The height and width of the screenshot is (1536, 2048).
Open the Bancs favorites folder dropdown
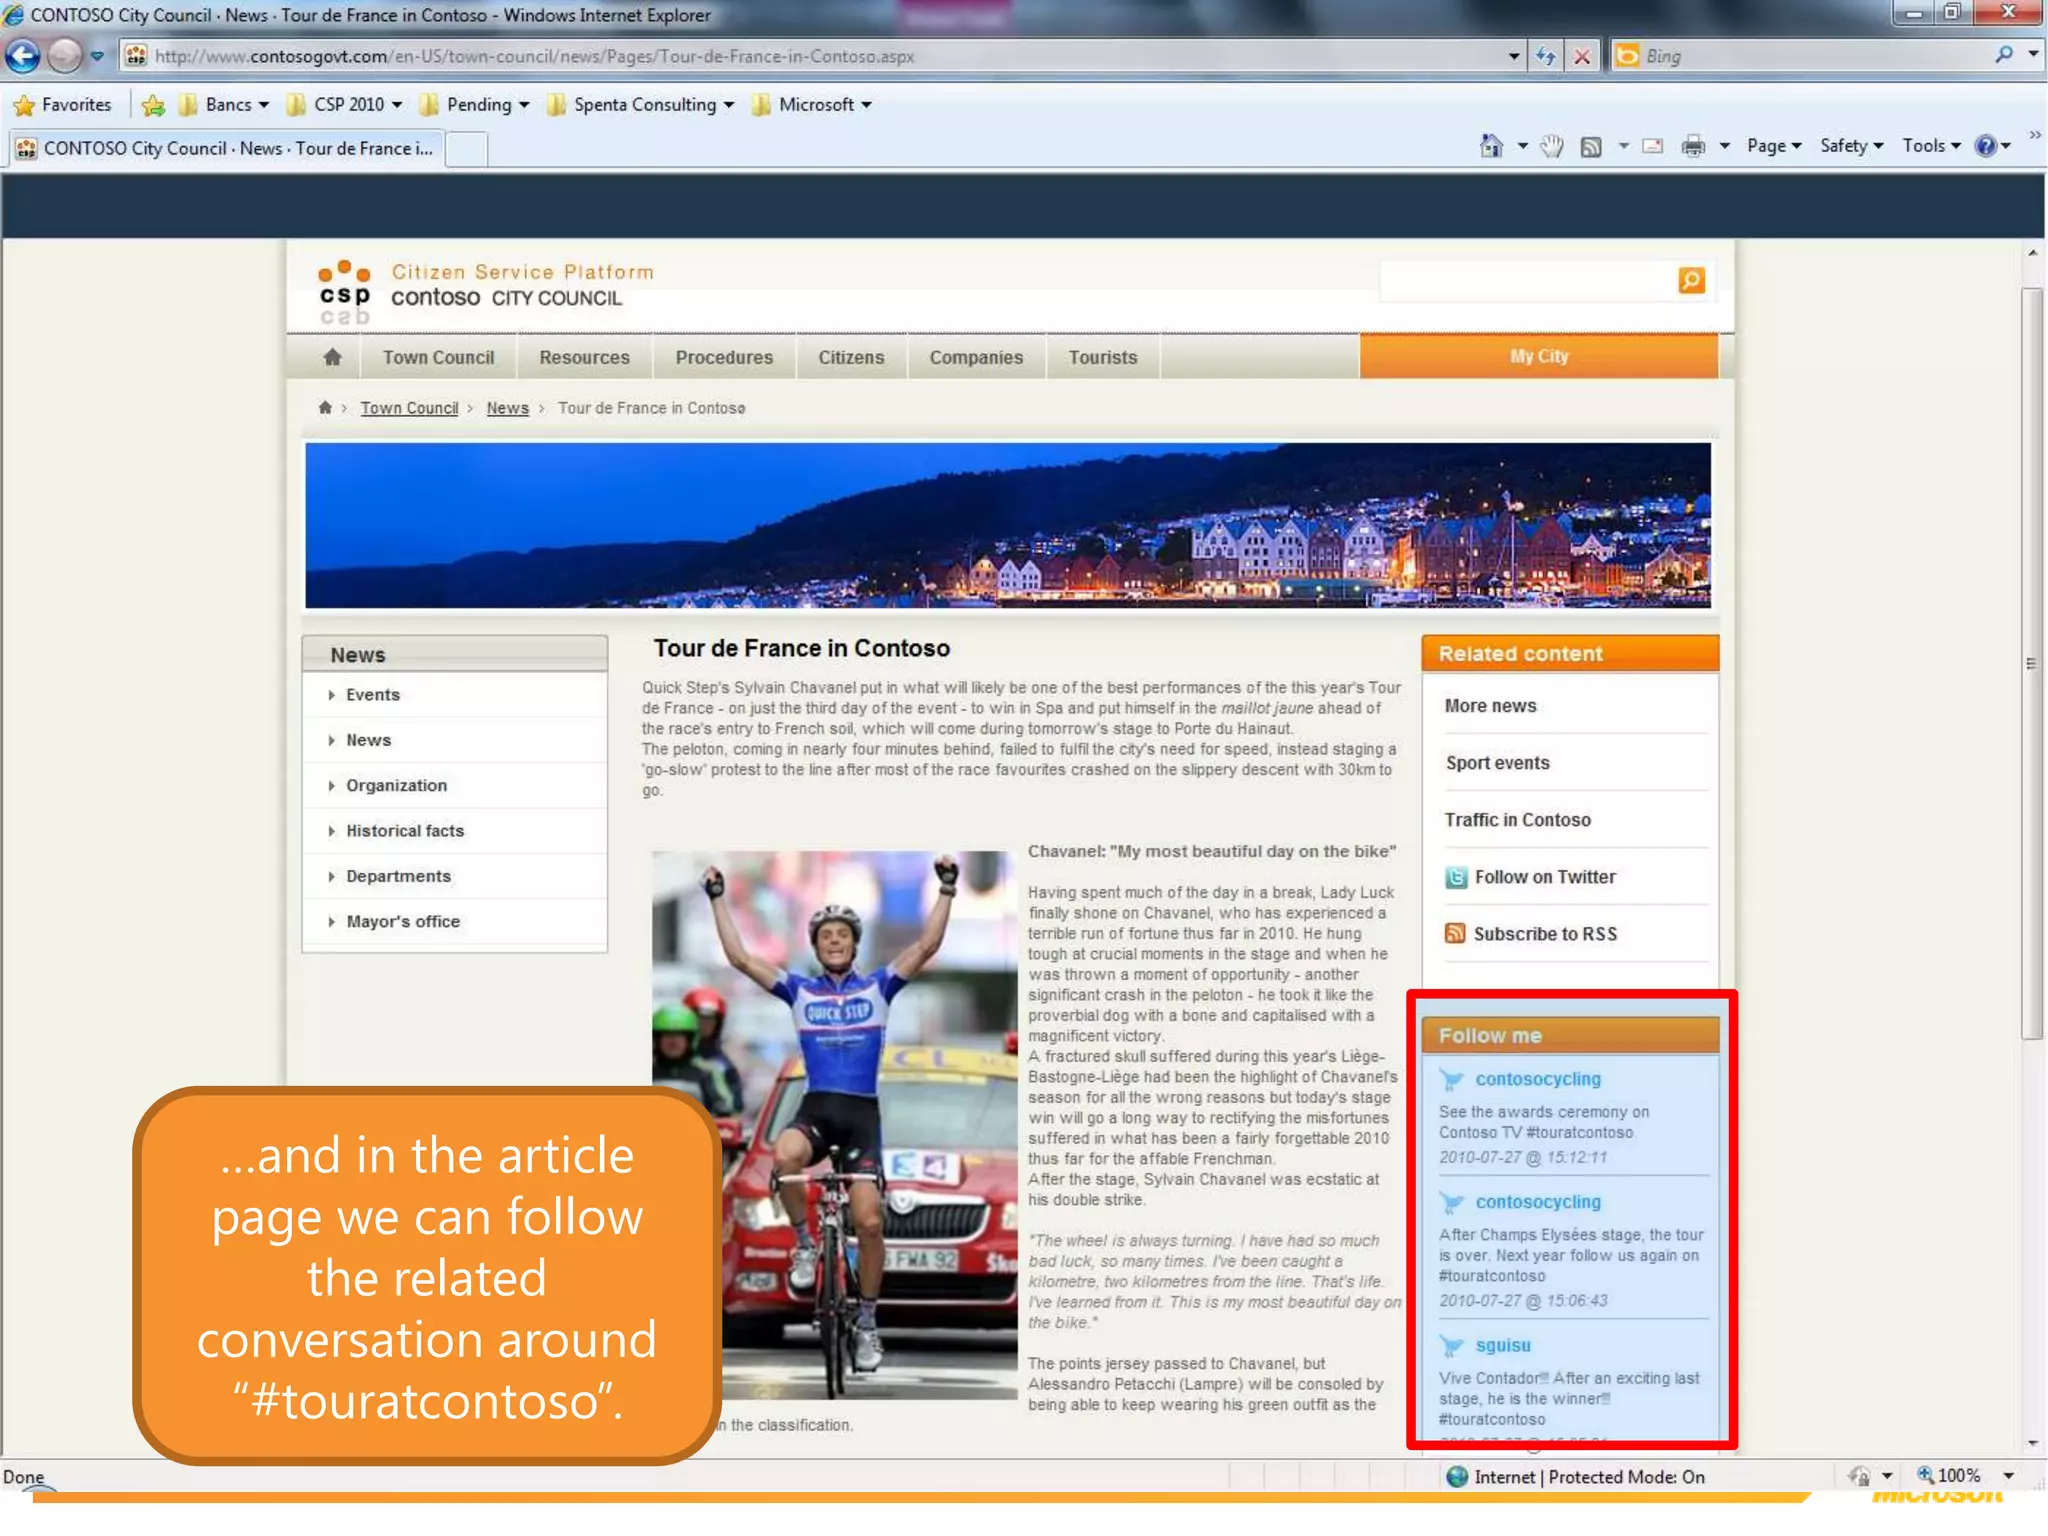coord(224,105)
